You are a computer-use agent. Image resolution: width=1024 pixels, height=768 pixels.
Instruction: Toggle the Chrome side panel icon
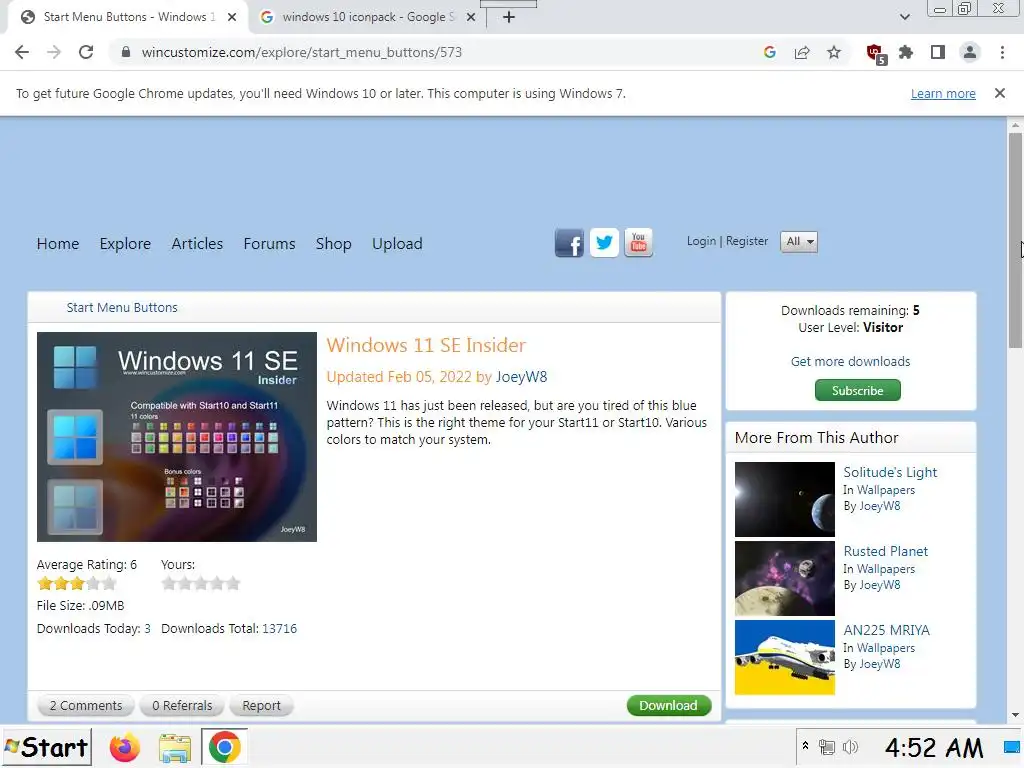pyautogui.click(x=938, y=52)
